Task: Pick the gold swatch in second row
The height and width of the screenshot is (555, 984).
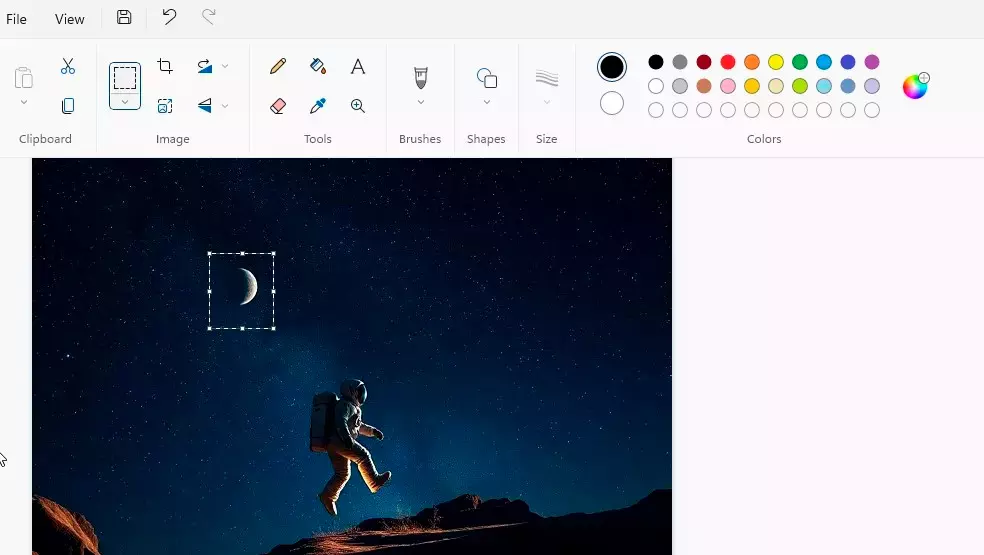Action: point(752,86)
